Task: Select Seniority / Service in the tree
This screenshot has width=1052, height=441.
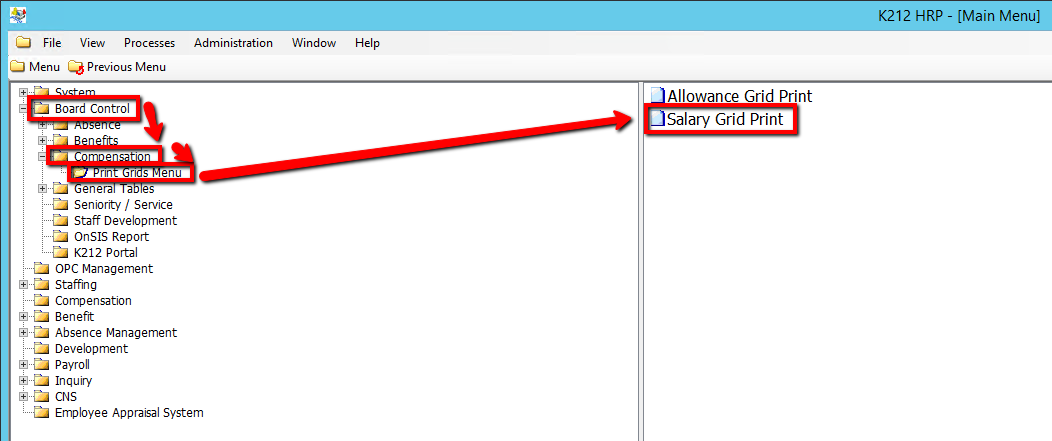Action: (x=123, y=205)
